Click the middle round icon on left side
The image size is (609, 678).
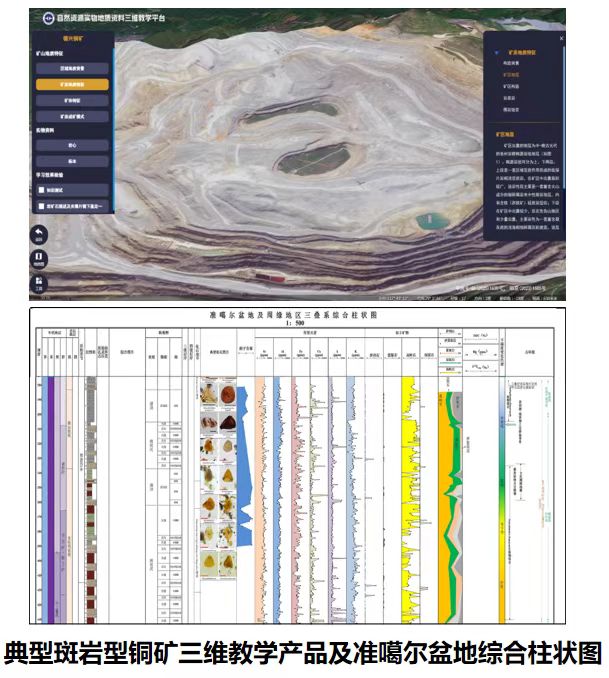pyautogui.click(x=39, y=260)
